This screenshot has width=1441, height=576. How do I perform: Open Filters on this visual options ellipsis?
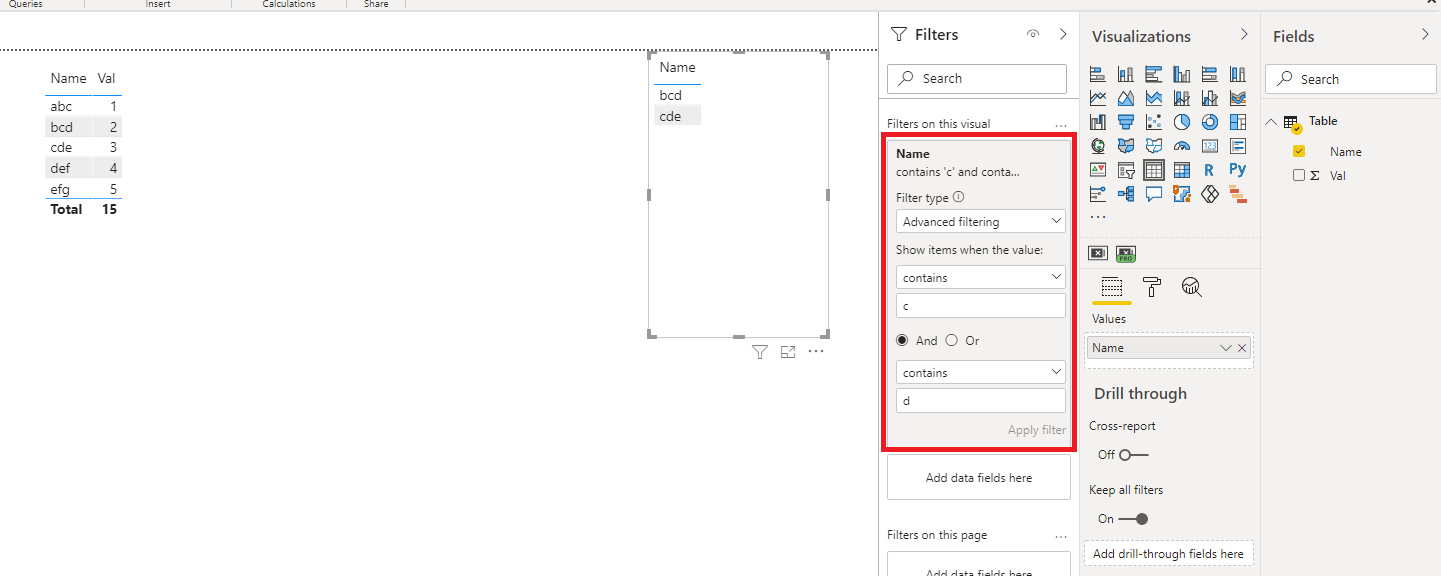tap(1061, 125)
